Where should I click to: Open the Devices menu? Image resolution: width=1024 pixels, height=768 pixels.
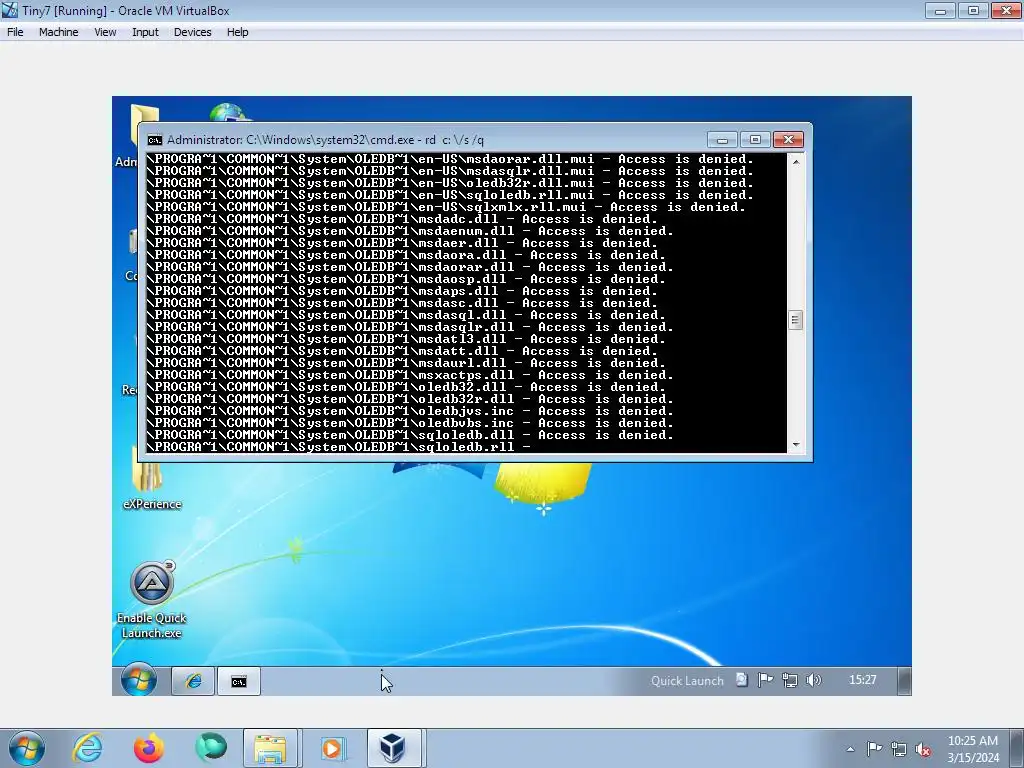192,32
